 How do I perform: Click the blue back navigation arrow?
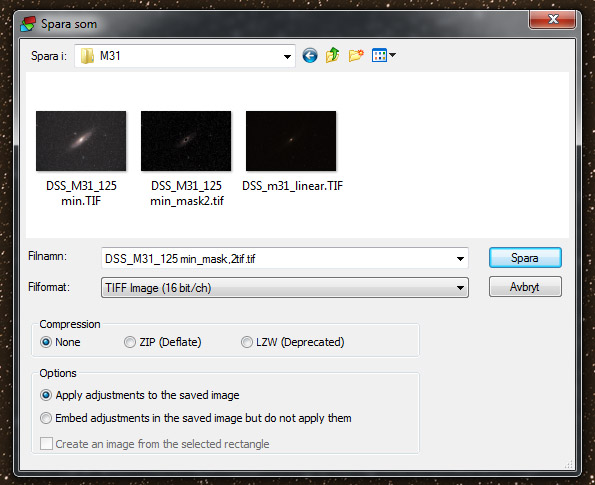coord(310,56)
